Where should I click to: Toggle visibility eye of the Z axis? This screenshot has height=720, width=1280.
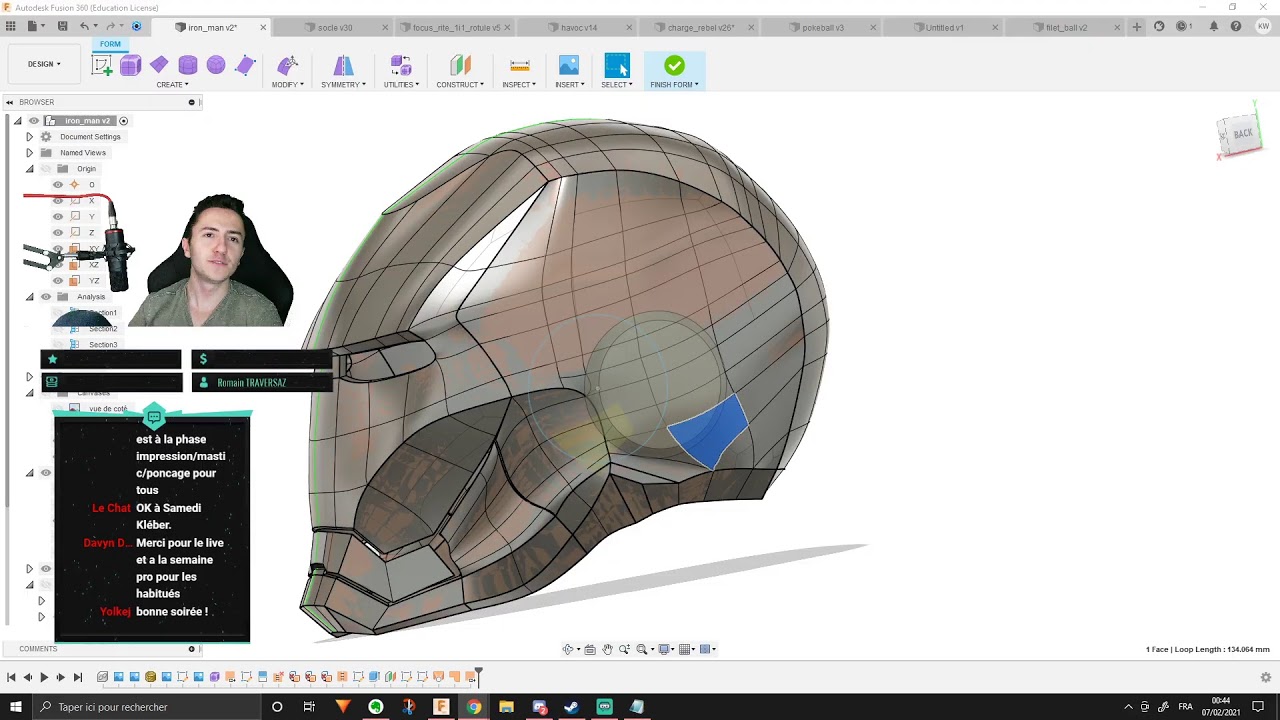(x=58, y=233)
